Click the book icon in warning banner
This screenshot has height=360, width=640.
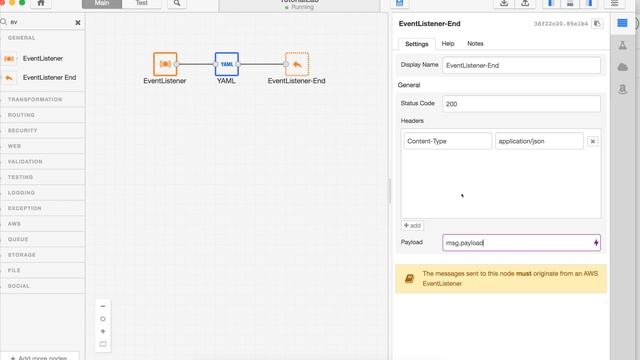409,279
